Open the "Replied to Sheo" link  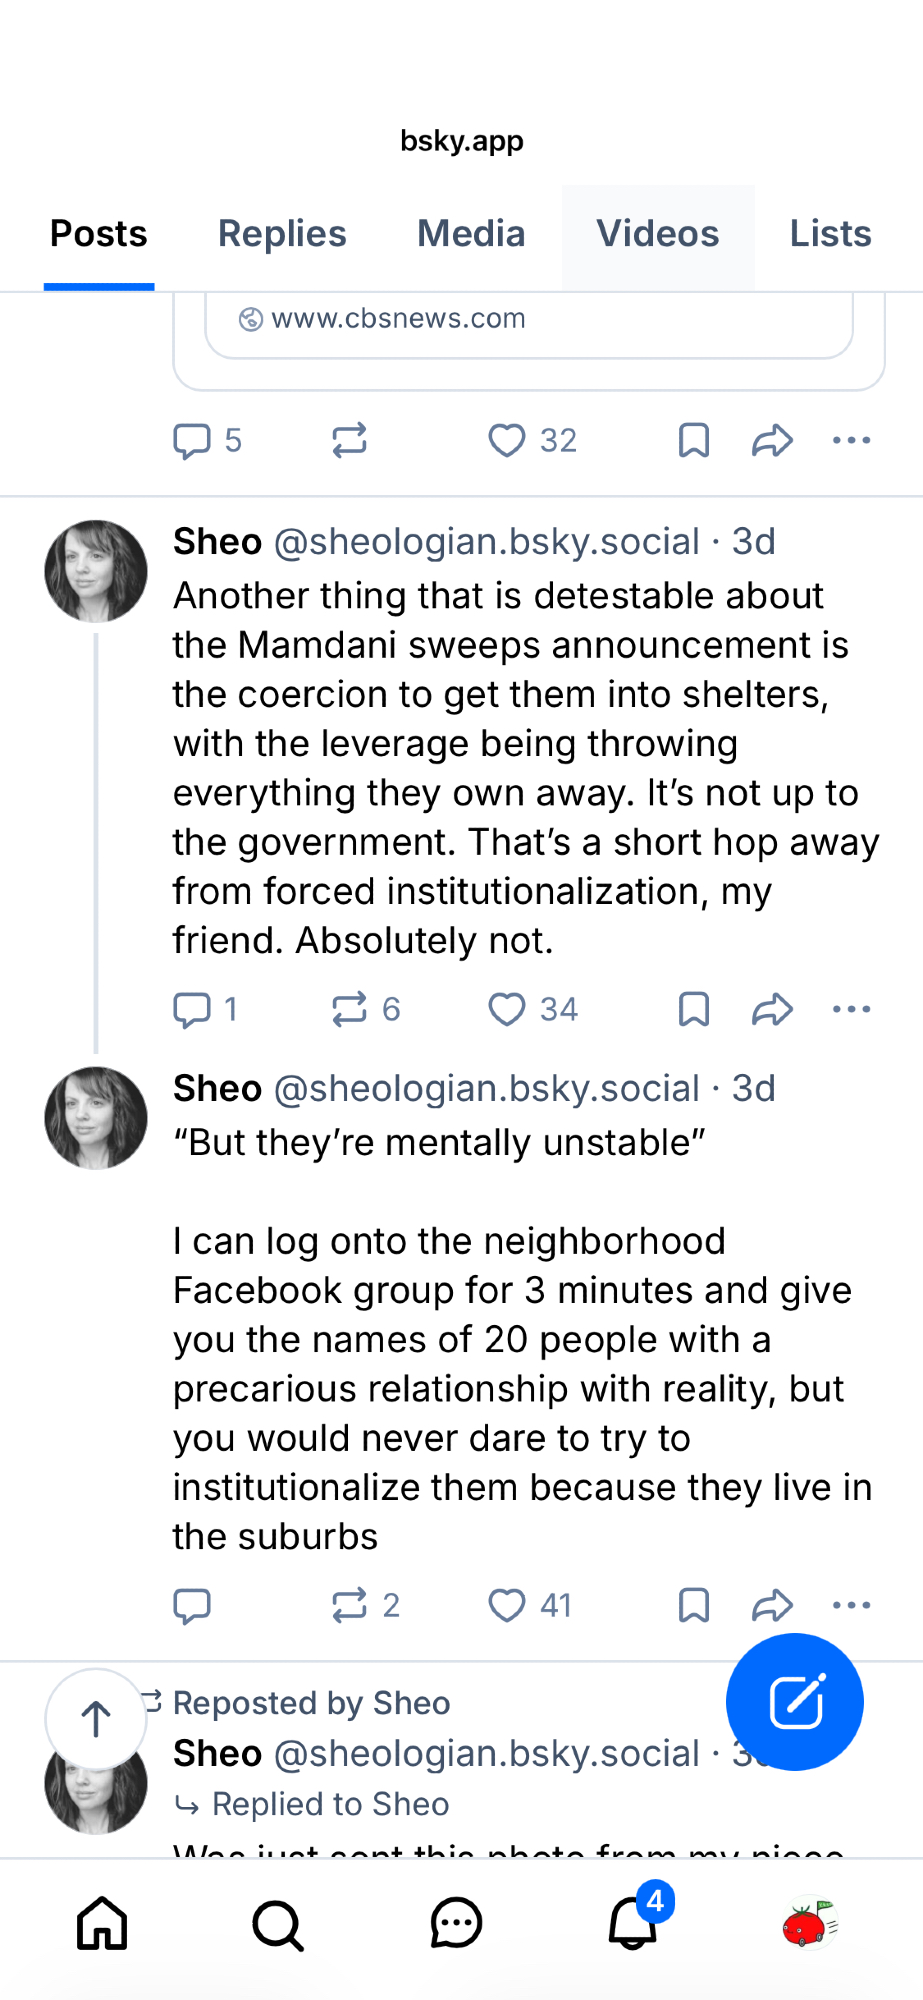330,1804
